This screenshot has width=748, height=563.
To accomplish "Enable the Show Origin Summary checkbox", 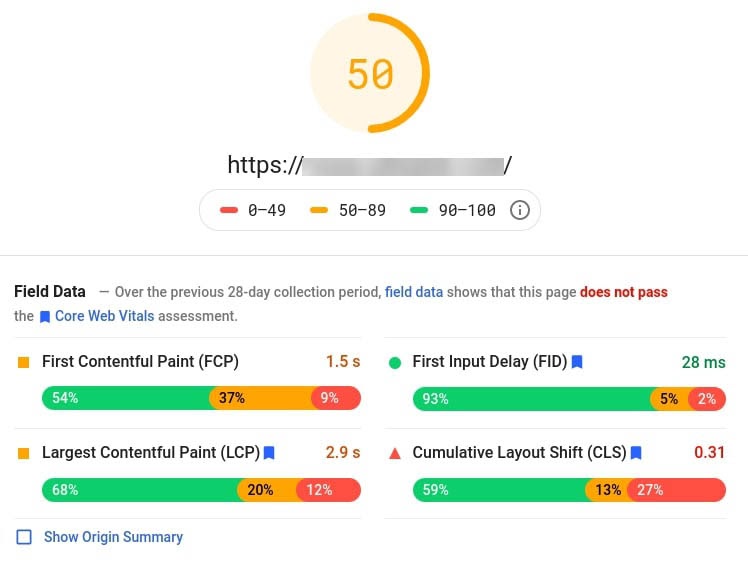I will click(x=24, y=537).
